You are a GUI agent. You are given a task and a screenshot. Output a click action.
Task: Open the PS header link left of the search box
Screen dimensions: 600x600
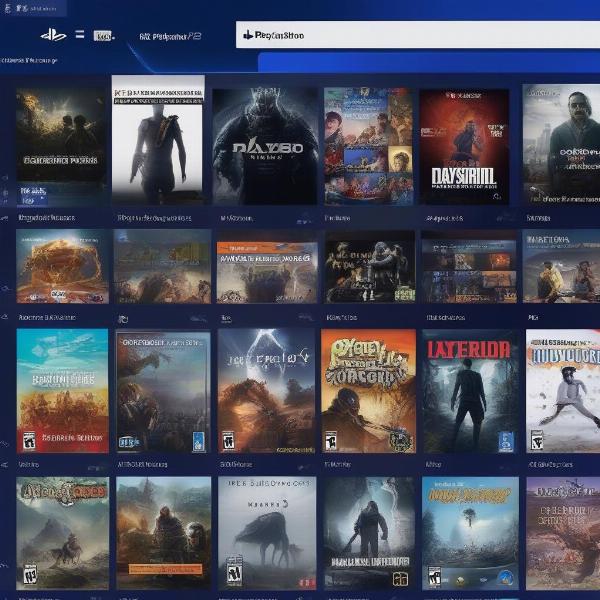coord(170,36)
